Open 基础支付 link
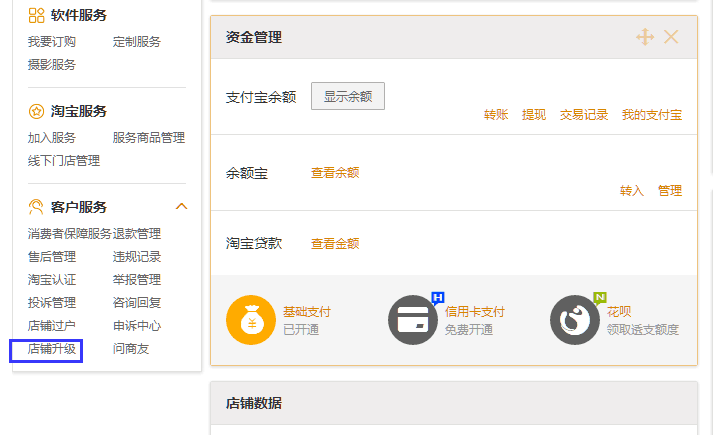Image resolution: width=713 pixels, height=435 pixels. click(x=307, y=312)
